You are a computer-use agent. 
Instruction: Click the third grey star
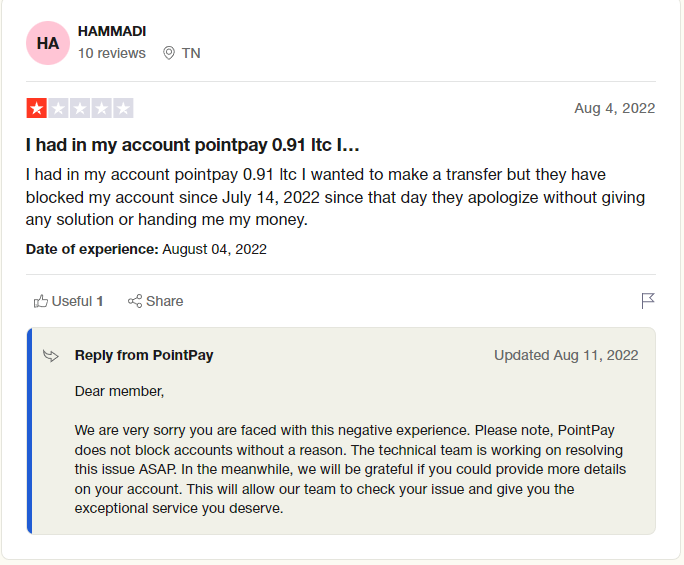point(80,108)
